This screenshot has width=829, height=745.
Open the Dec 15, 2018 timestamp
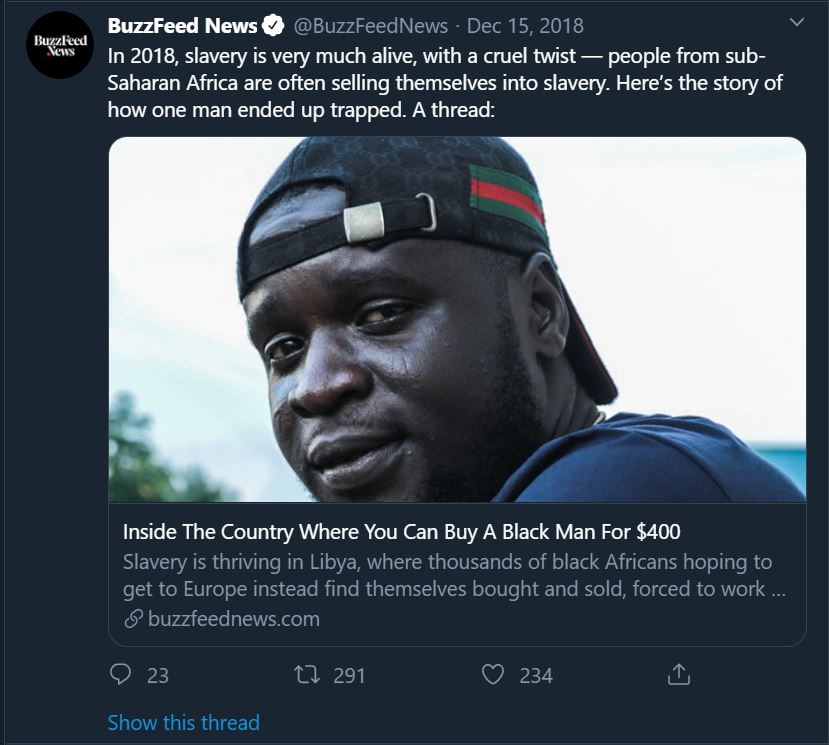coord(525,25)
